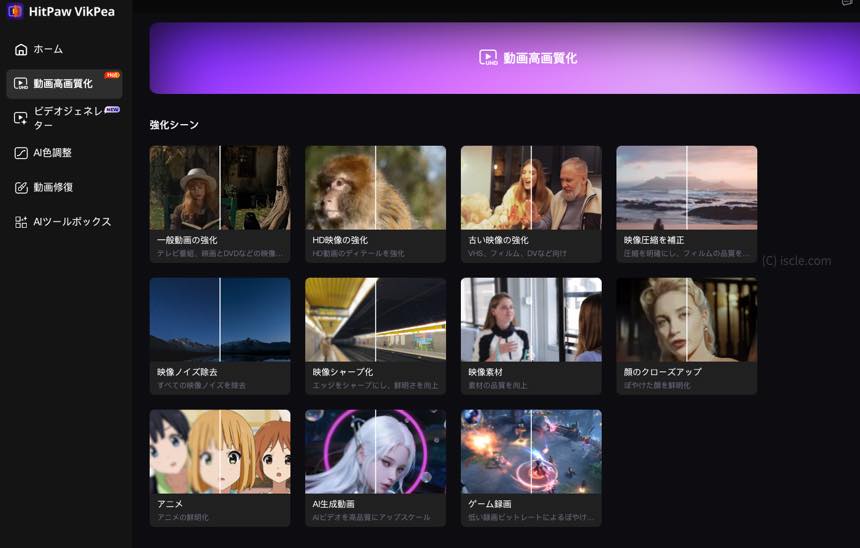
Task: Click the 一般動画の強化 title text
Action: 187,240
